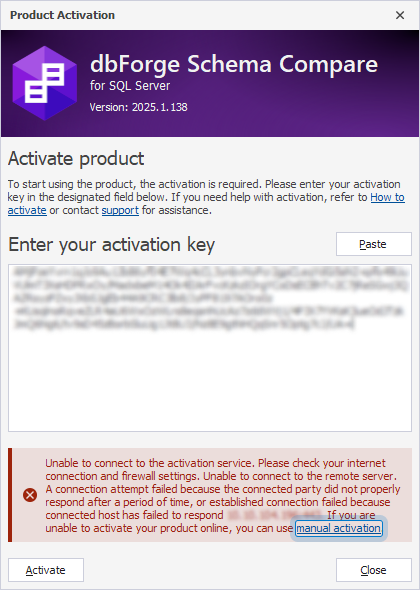Click the 'Activate product' heading
Viewport: 420px width, 590px height.
(x=76, y=159)
